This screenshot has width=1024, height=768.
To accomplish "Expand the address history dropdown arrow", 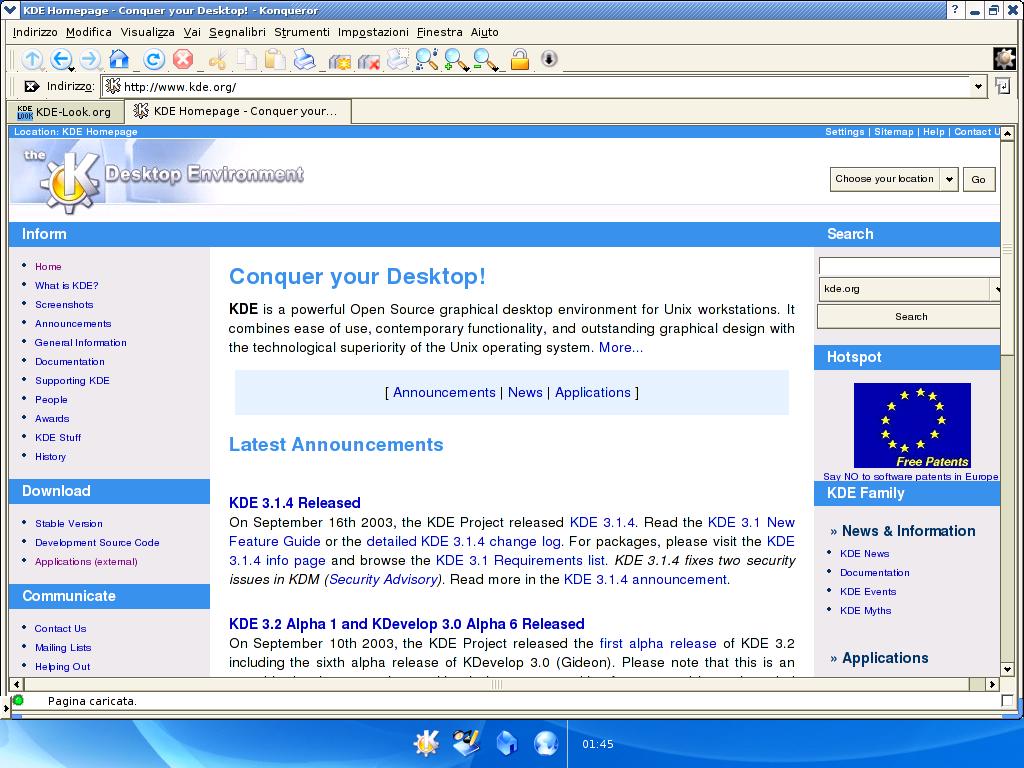I will [x=978, y=86].
